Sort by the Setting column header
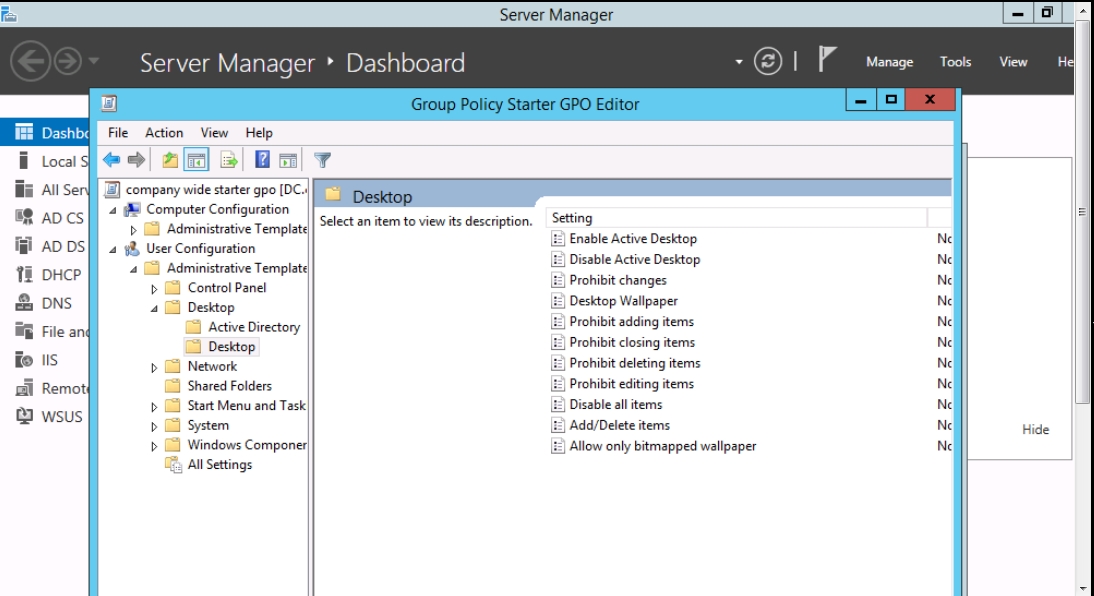 point(737,218)
